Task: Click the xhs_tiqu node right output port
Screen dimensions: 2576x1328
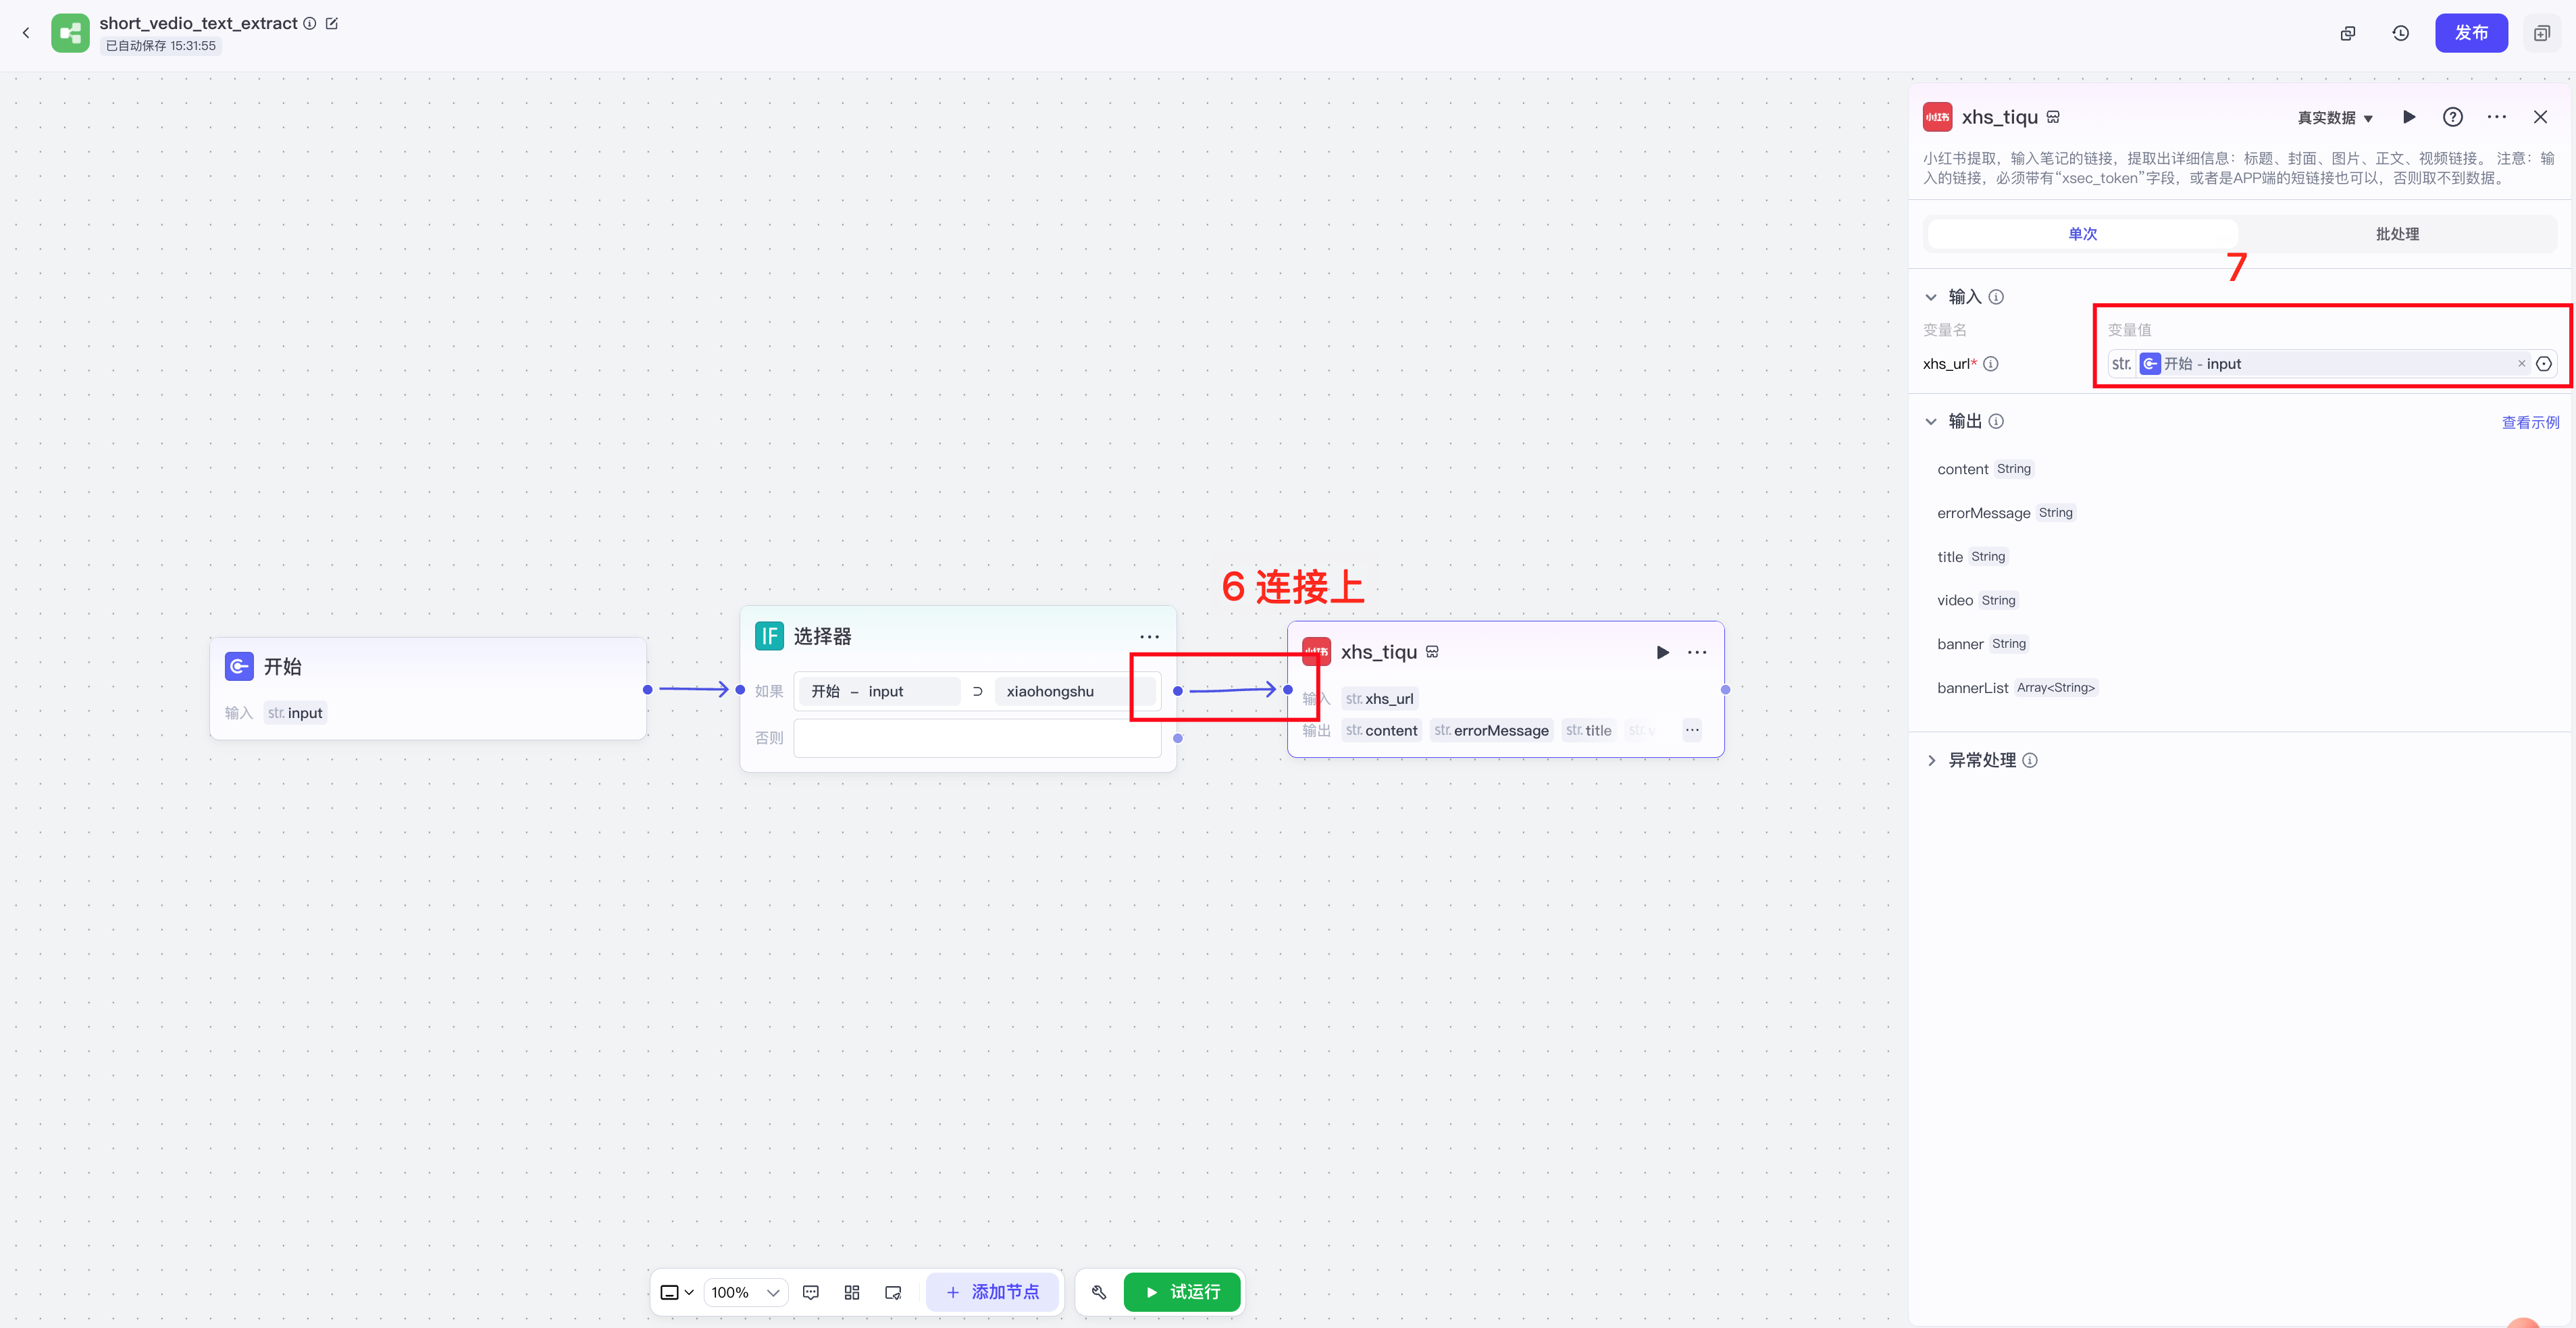Action: pos(1725,689)
